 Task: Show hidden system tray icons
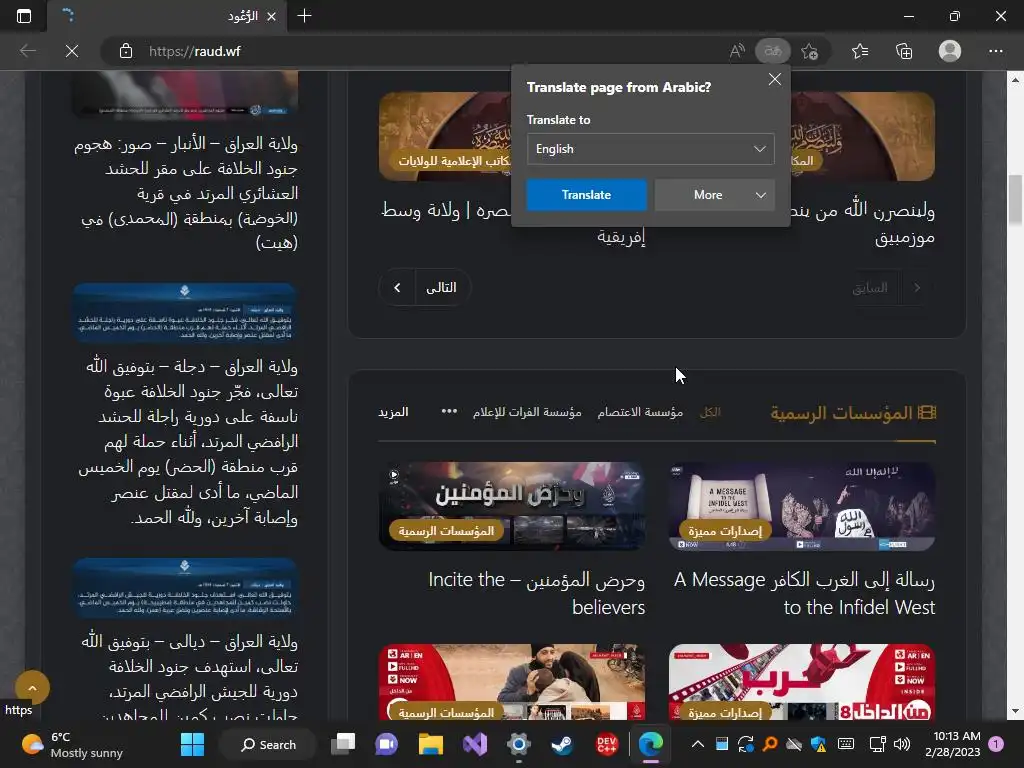click(697, 744)
